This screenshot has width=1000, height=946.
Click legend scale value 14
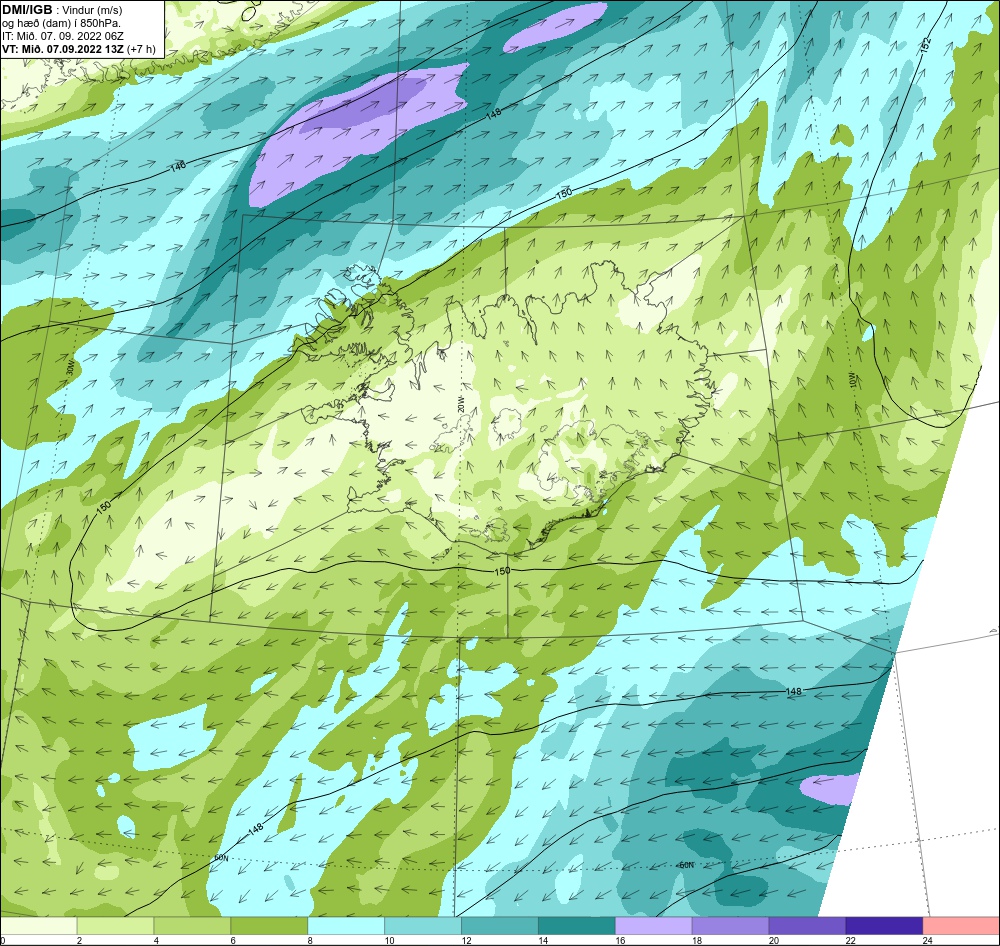pyautogui.click(x=543, y=940)
